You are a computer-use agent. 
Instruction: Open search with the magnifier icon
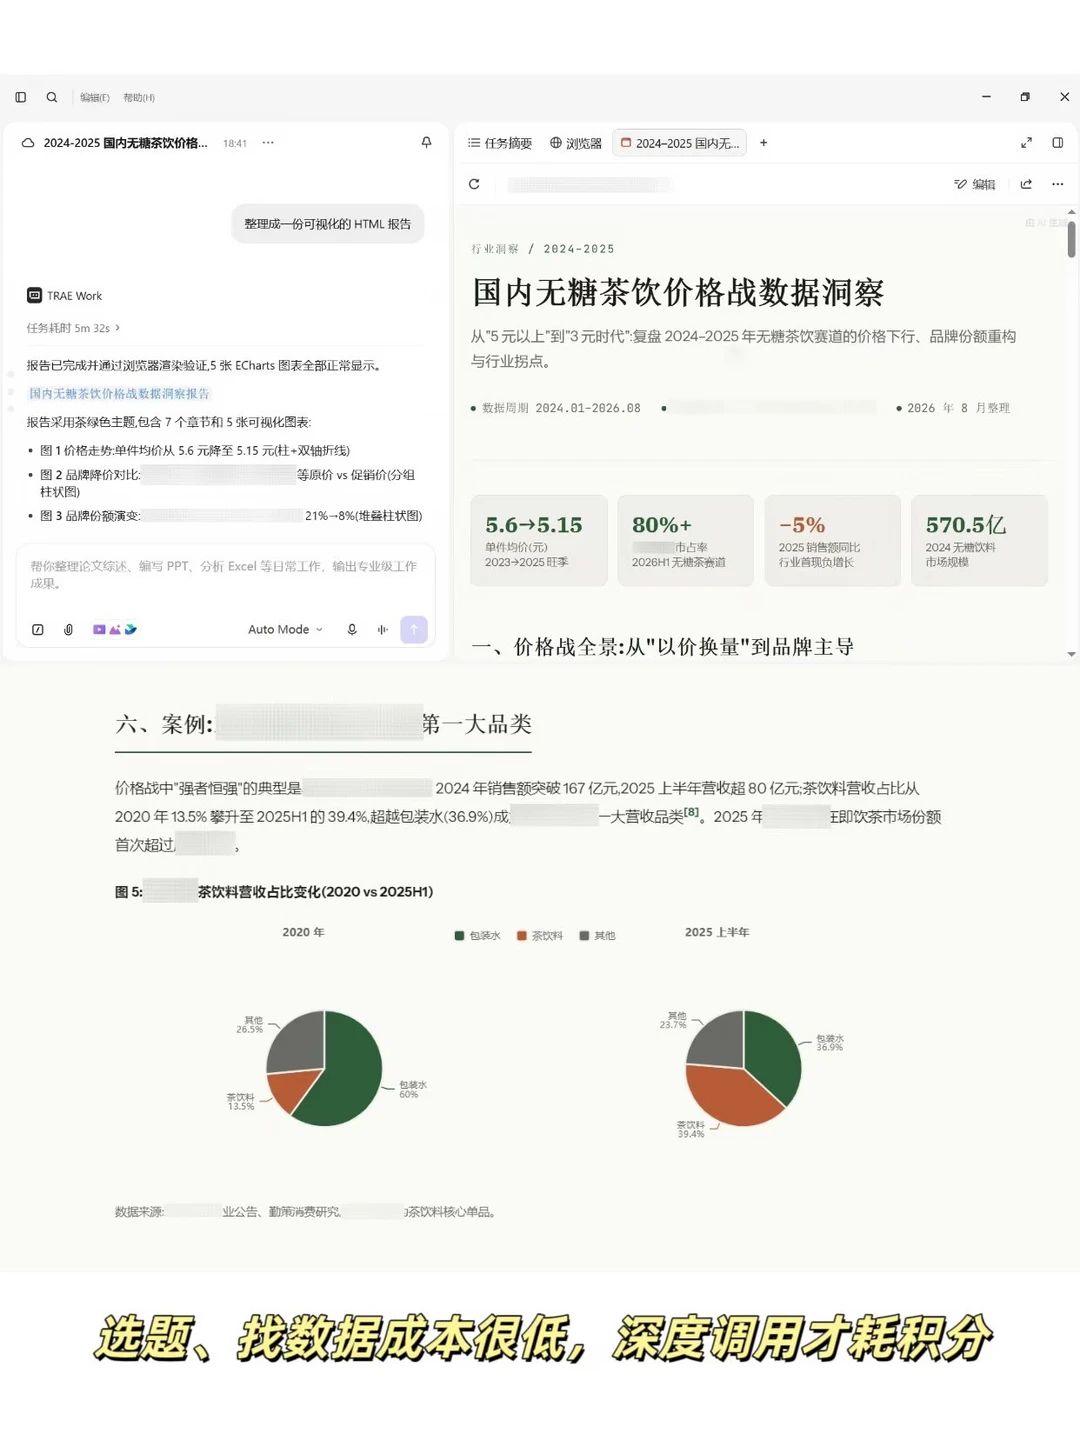[52, 97]
